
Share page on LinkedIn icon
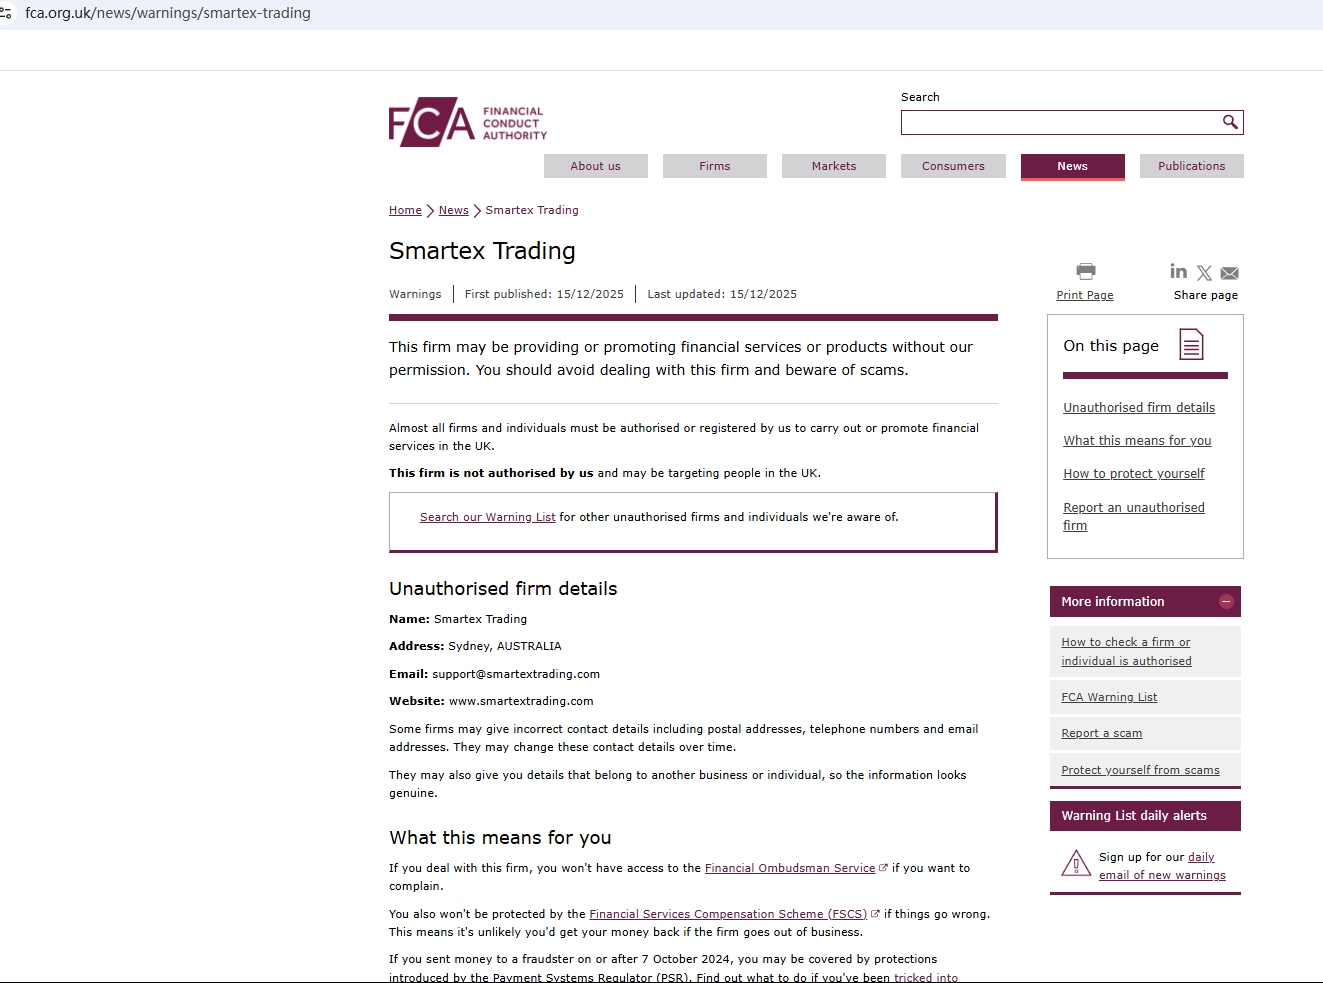click(x=1178, y=271)
